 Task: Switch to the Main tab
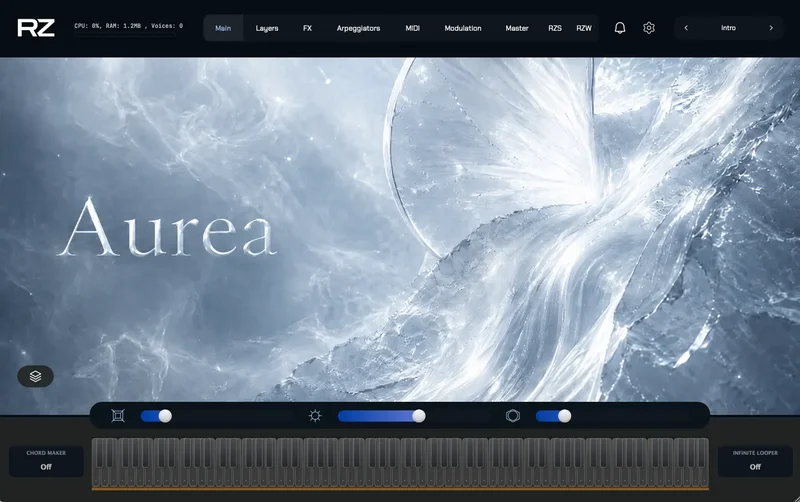(x=223, y=28)
